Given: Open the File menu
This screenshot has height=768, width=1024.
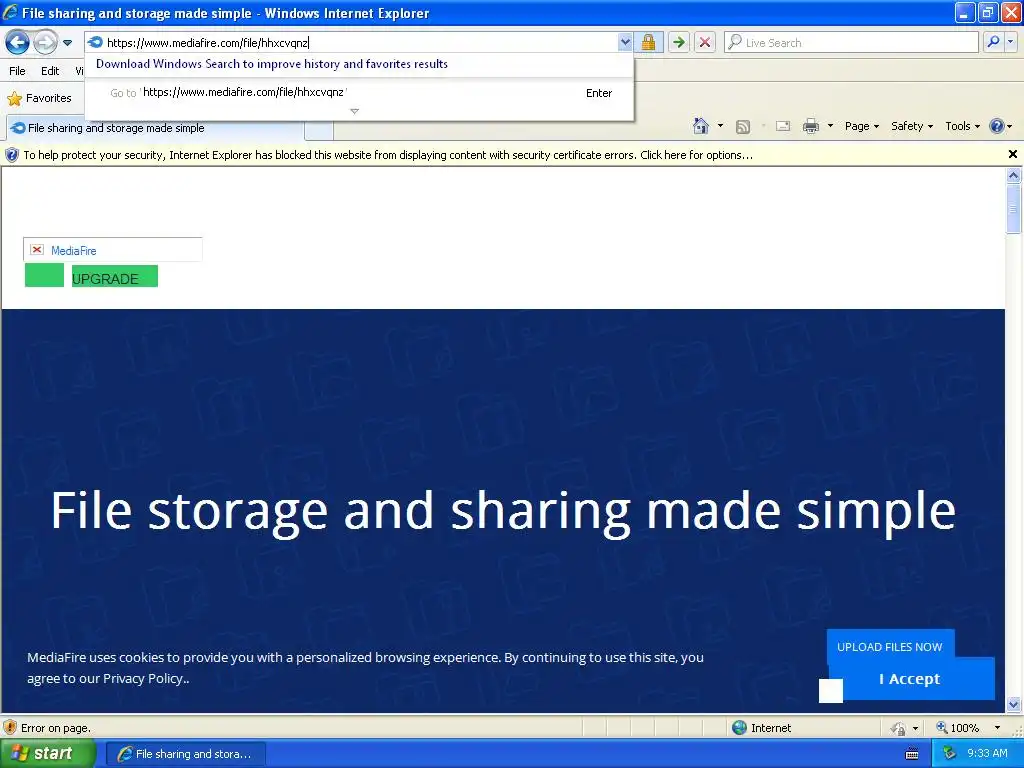Looking at the screenshot, I should (18, 71).
